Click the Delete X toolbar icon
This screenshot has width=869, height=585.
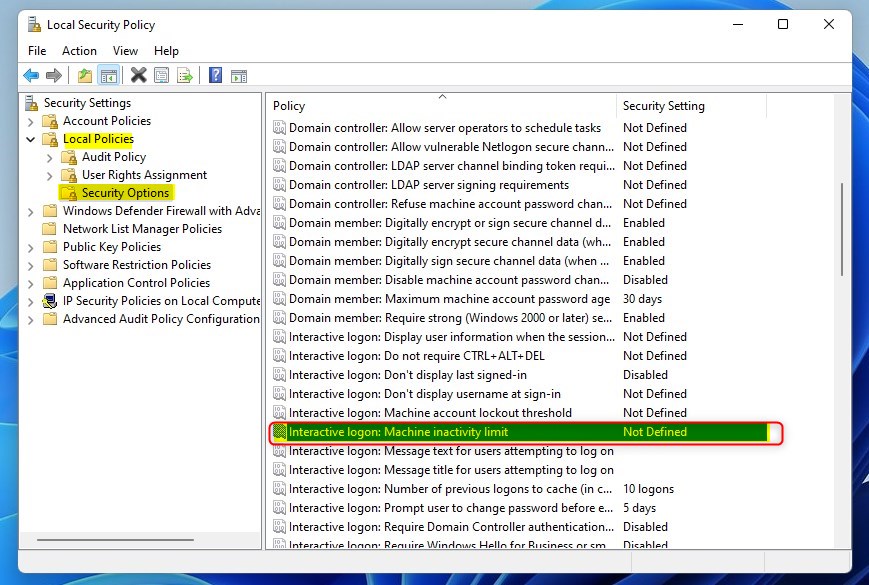click(x=138, y=75)
